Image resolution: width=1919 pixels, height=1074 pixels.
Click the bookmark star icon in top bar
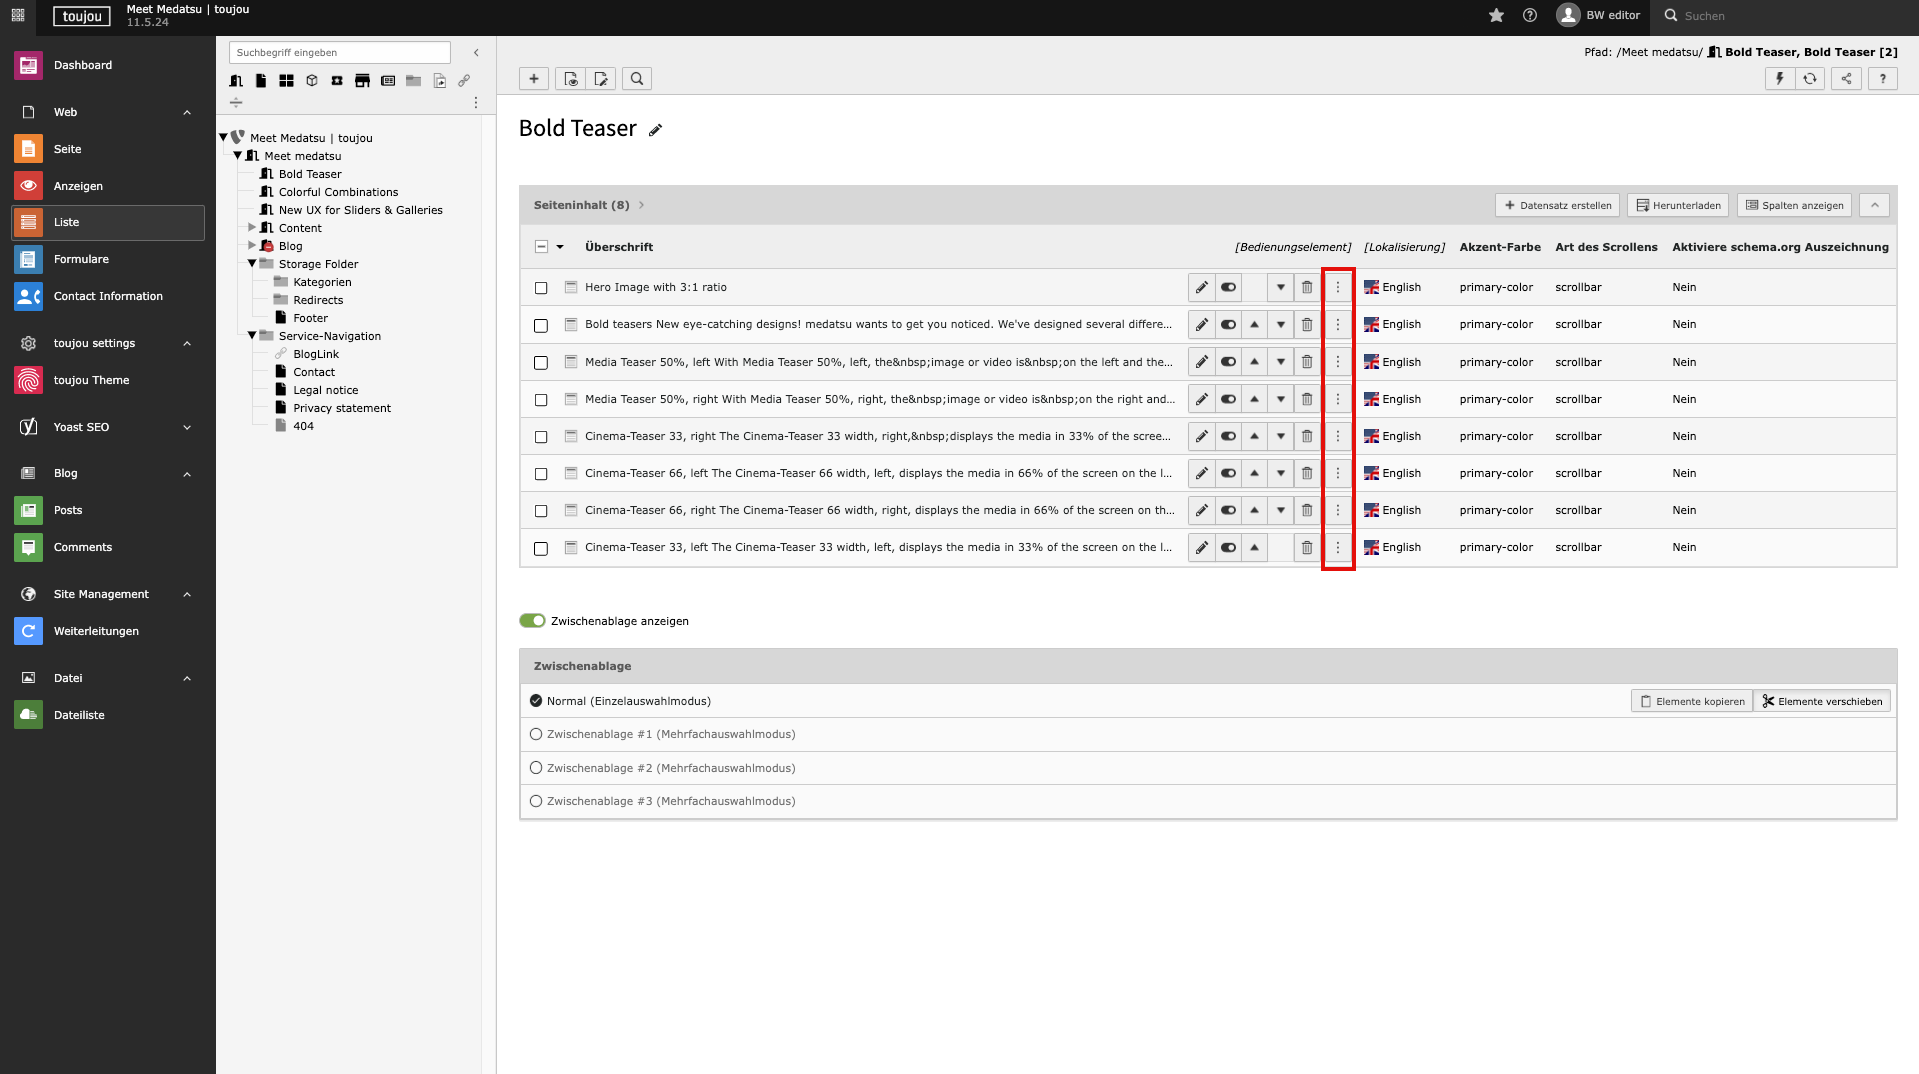(1496, 15)
